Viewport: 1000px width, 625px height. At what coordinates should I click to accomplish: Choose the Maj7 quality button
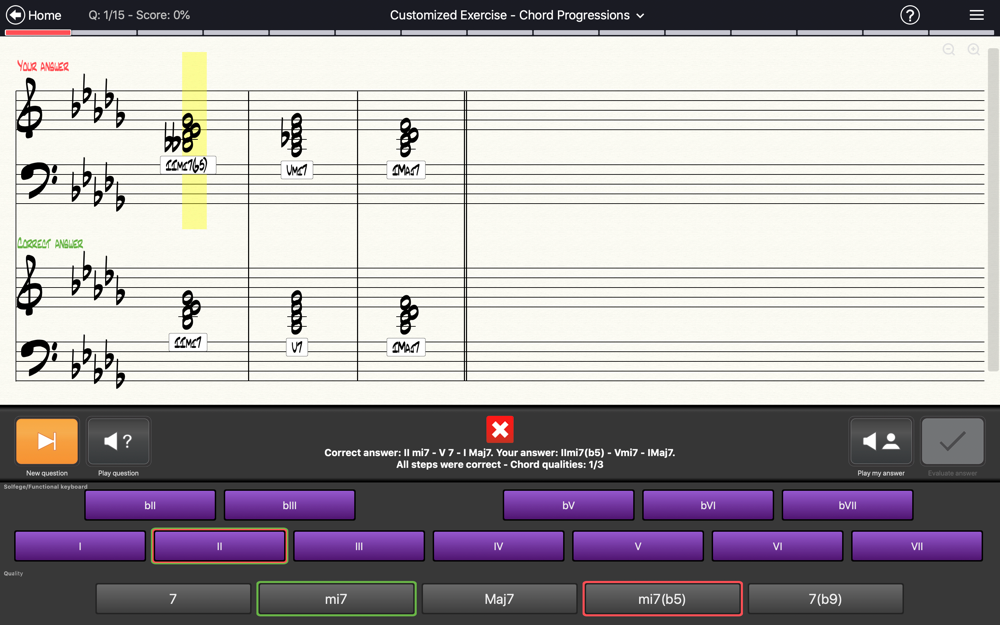[499, 599]
